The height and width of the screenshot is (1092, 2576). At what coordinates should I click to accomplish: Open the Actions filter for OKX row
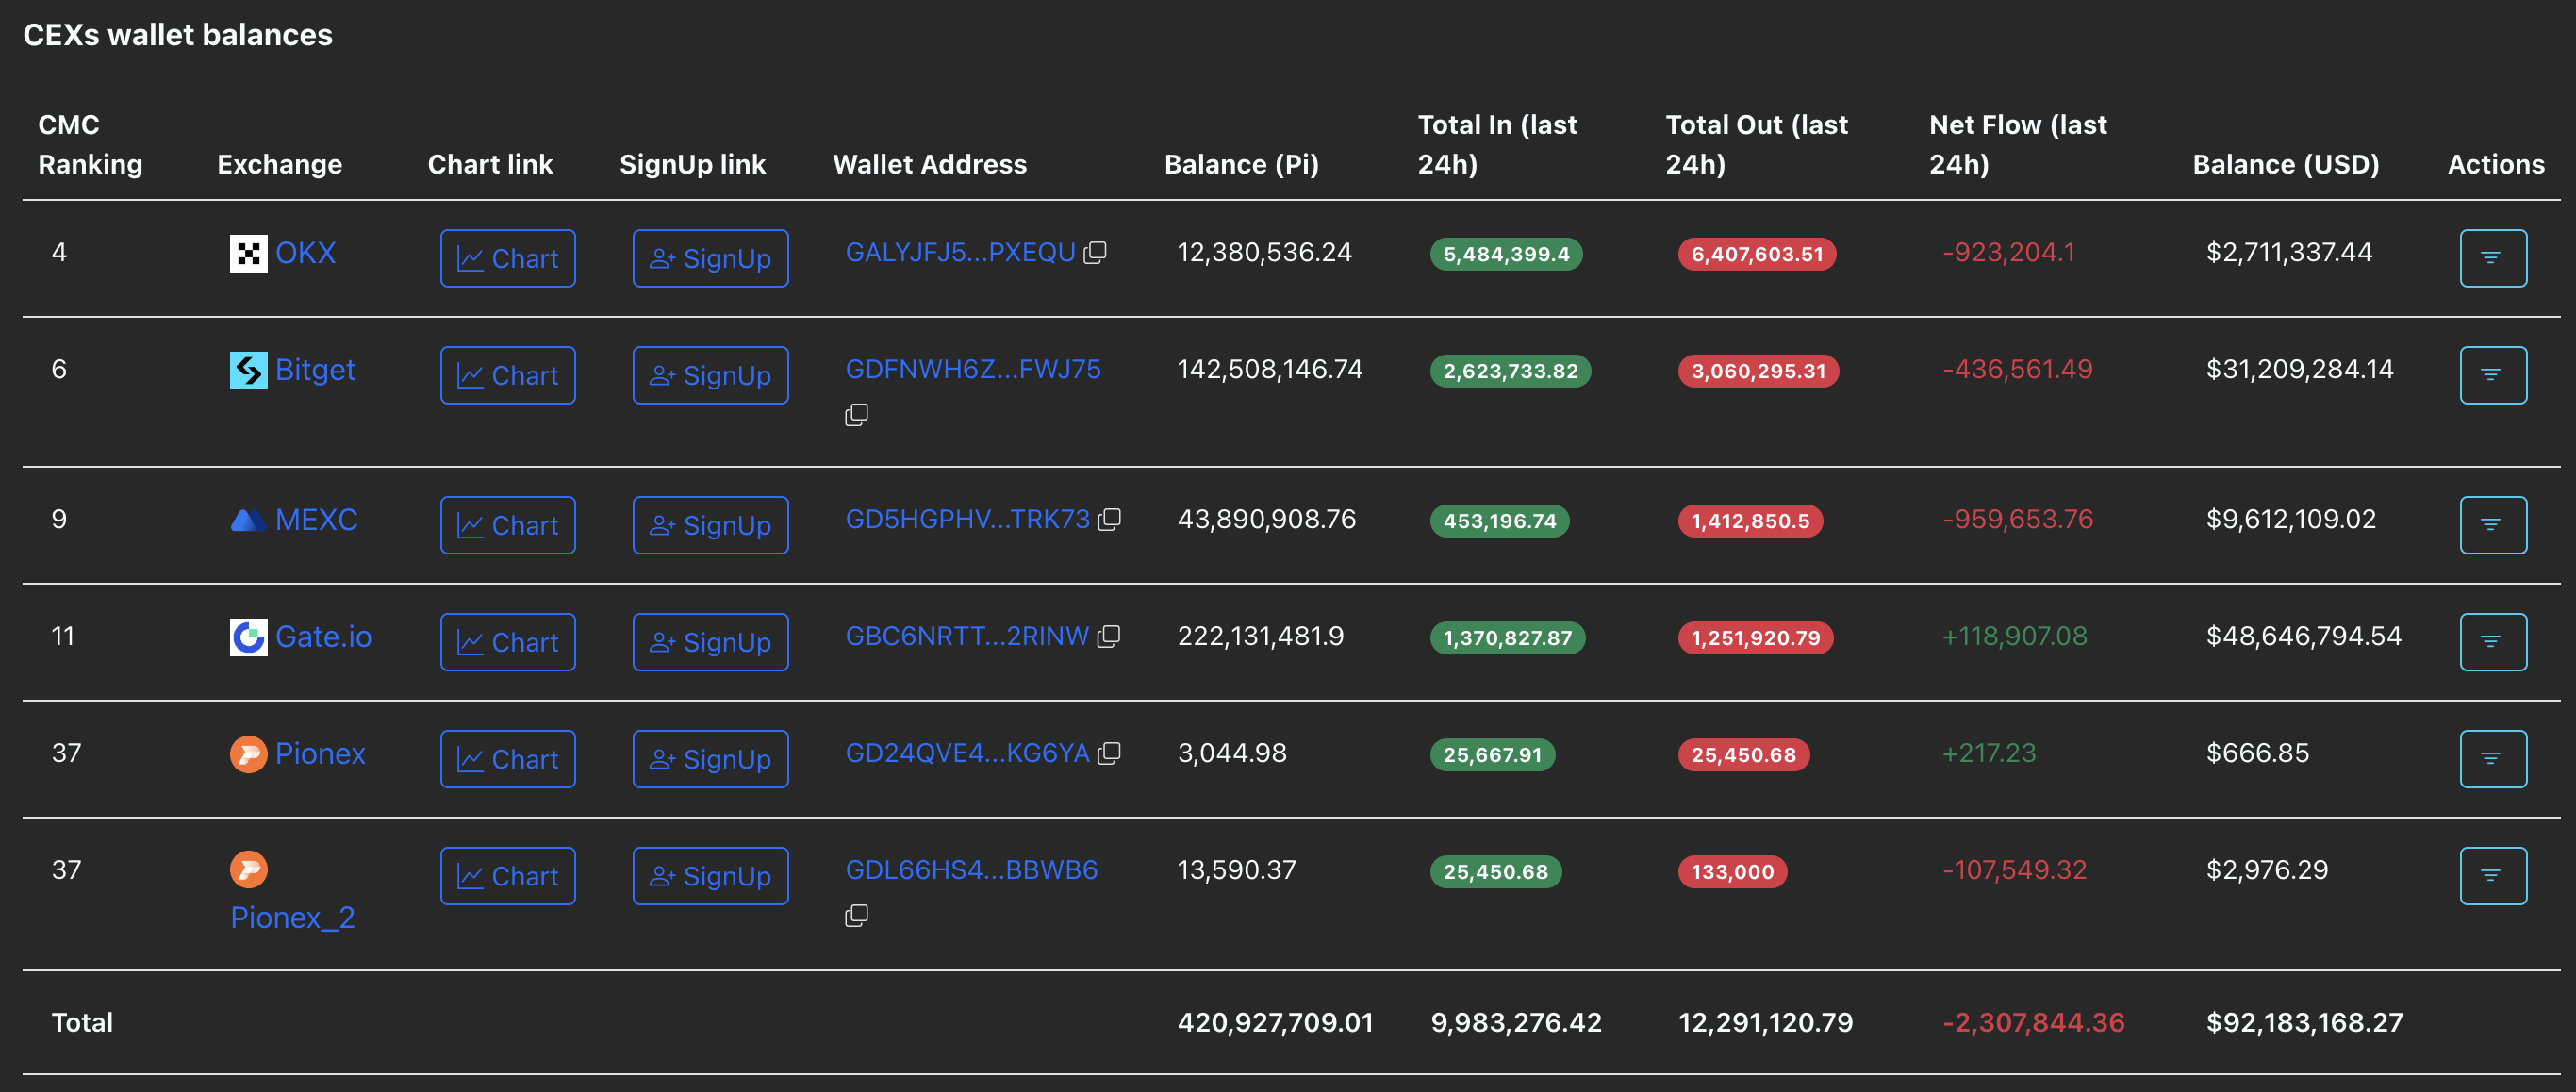click(x=2492, y=258)
